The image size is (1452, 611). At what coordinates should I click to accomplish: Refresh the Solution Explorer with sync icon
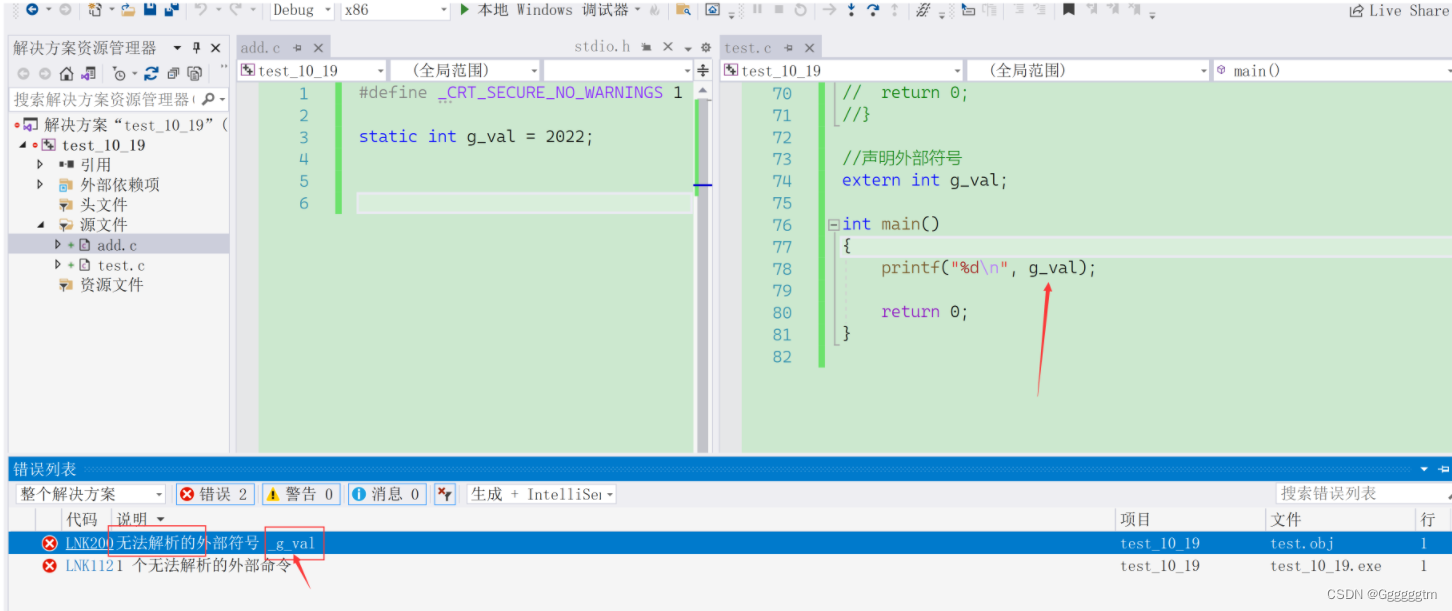pyautogui.click(x=151, y=73)
